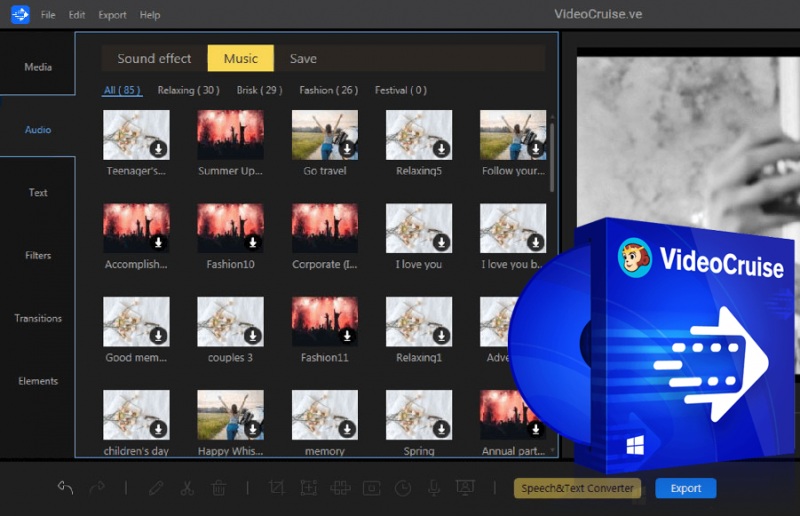800x516 pixels.
Task: Download the Spring track
Action: [441, 429]
